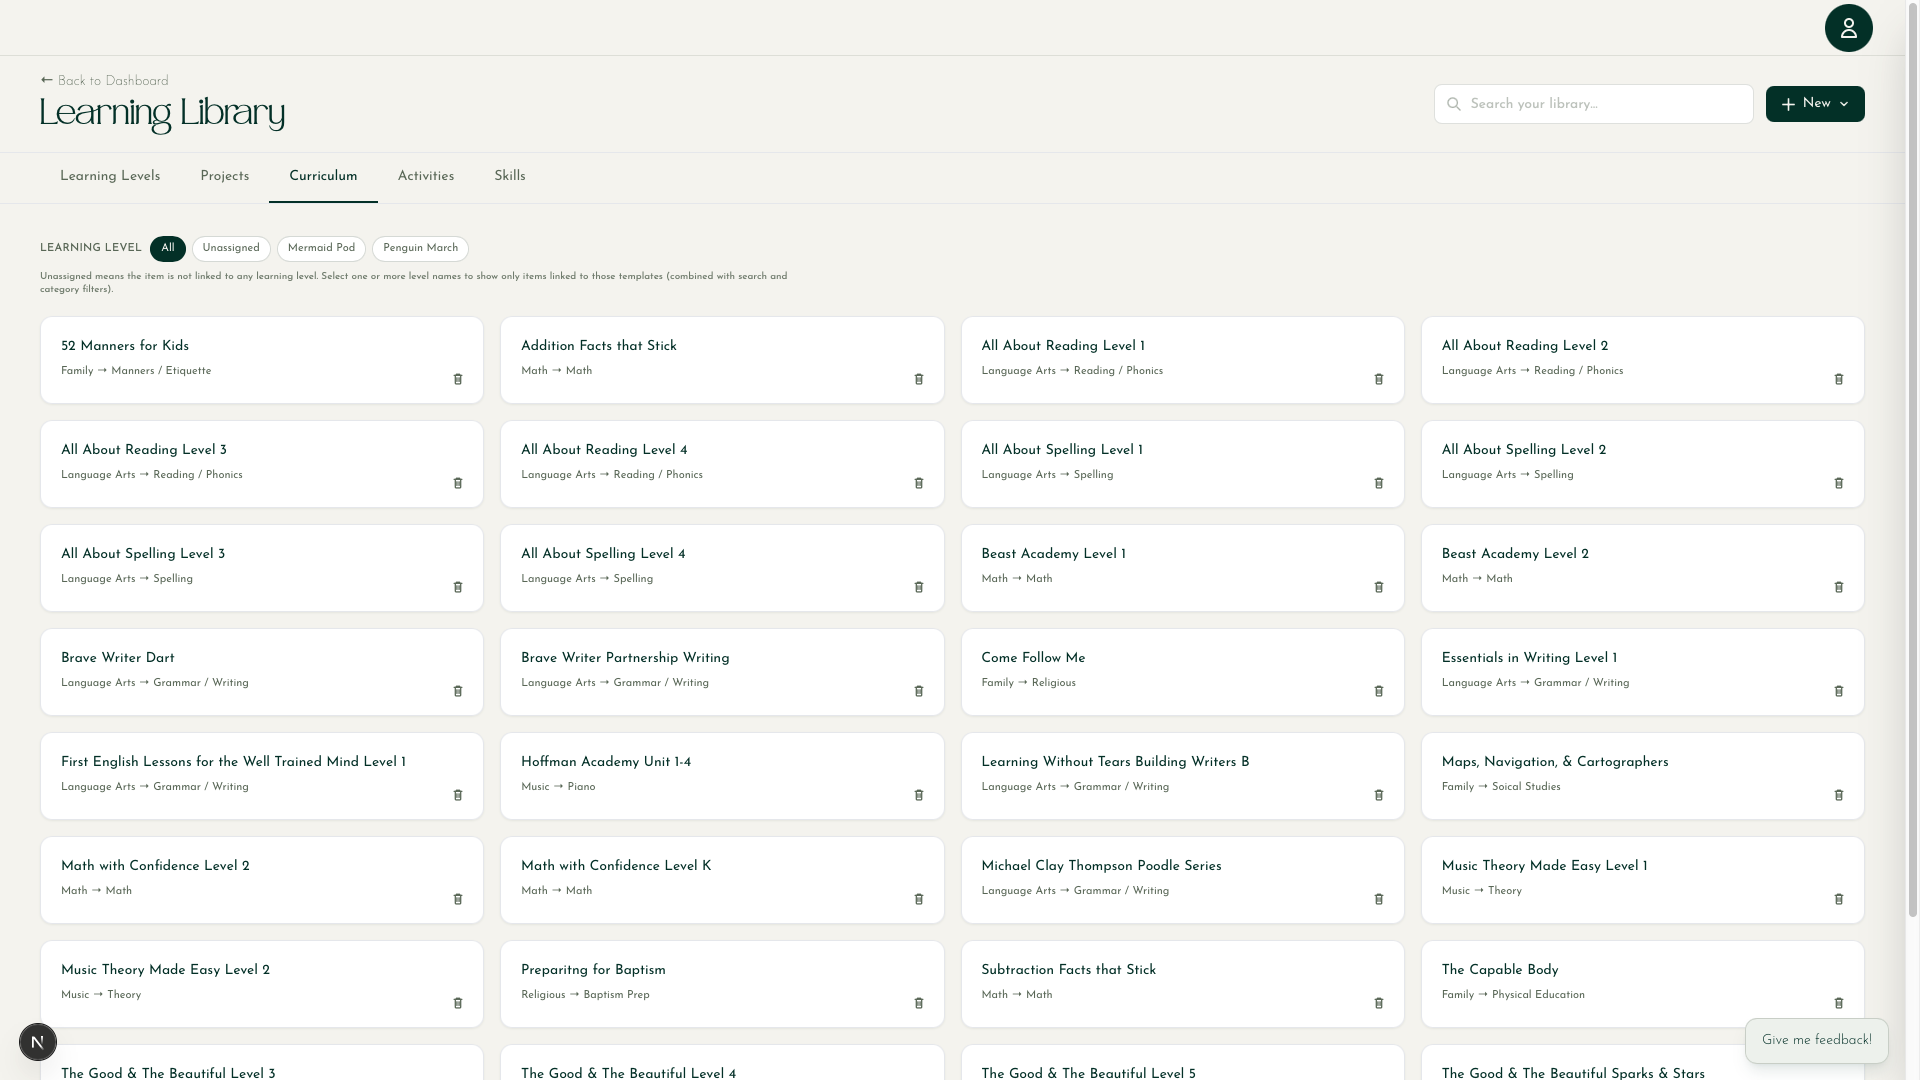Select the Curriculum tab
This screenshot has height=1080, width=1920.
click(x=323, y=176)
